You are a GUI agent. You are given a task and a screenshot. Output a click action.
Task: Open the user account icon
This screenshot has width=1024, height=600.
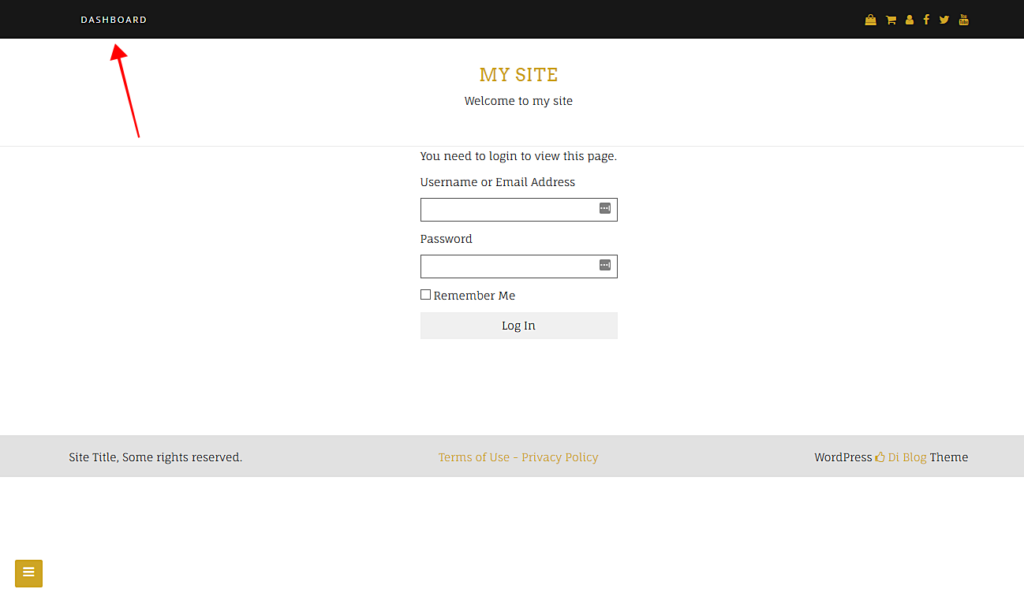(909, 19)
